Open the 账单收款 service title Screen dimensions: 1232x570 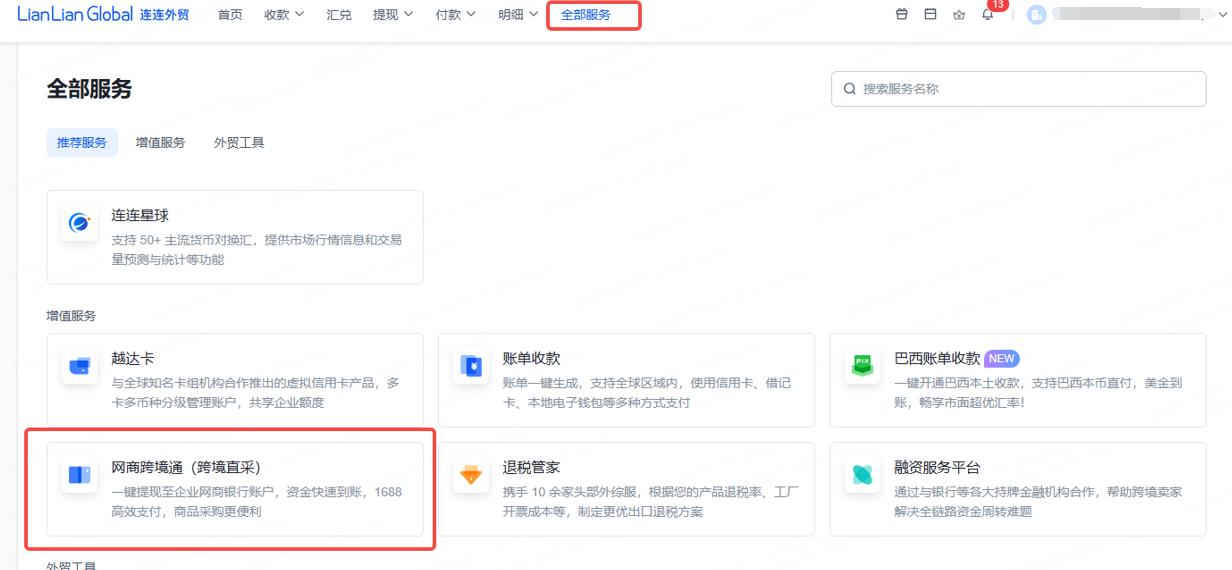[531, 359]
